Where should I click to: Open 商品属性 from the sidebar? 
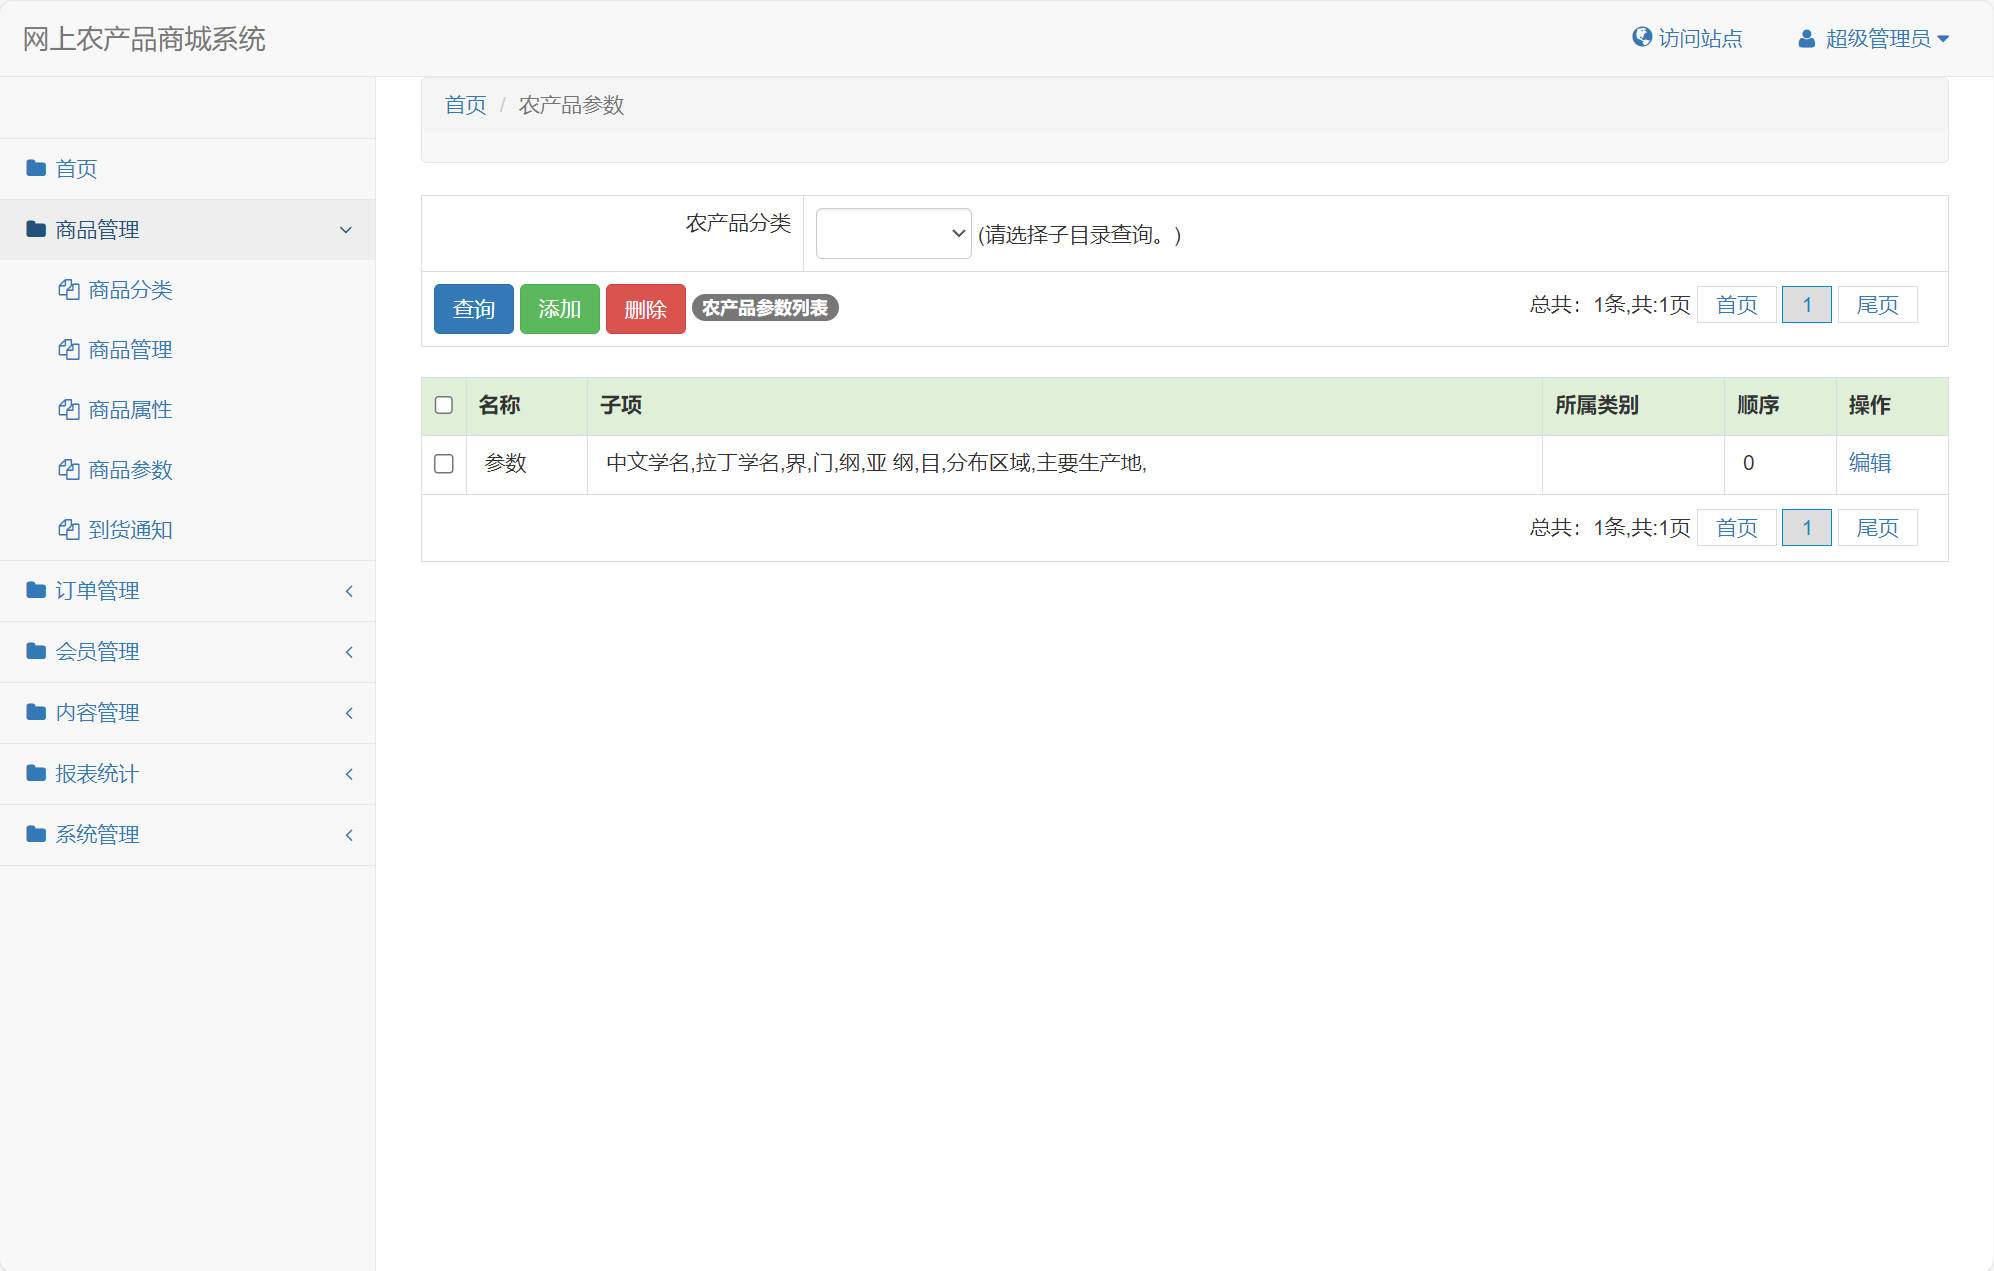pyautogui.click(x=130, y=410)
